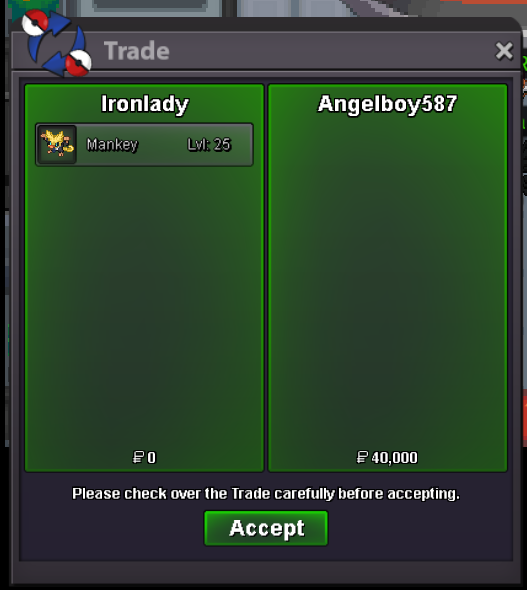Image resolution: width=527 pixels, height=590 pixels.
Task: Click the blank right end of Mankey's trade row
Action: (x=241, y=144)
